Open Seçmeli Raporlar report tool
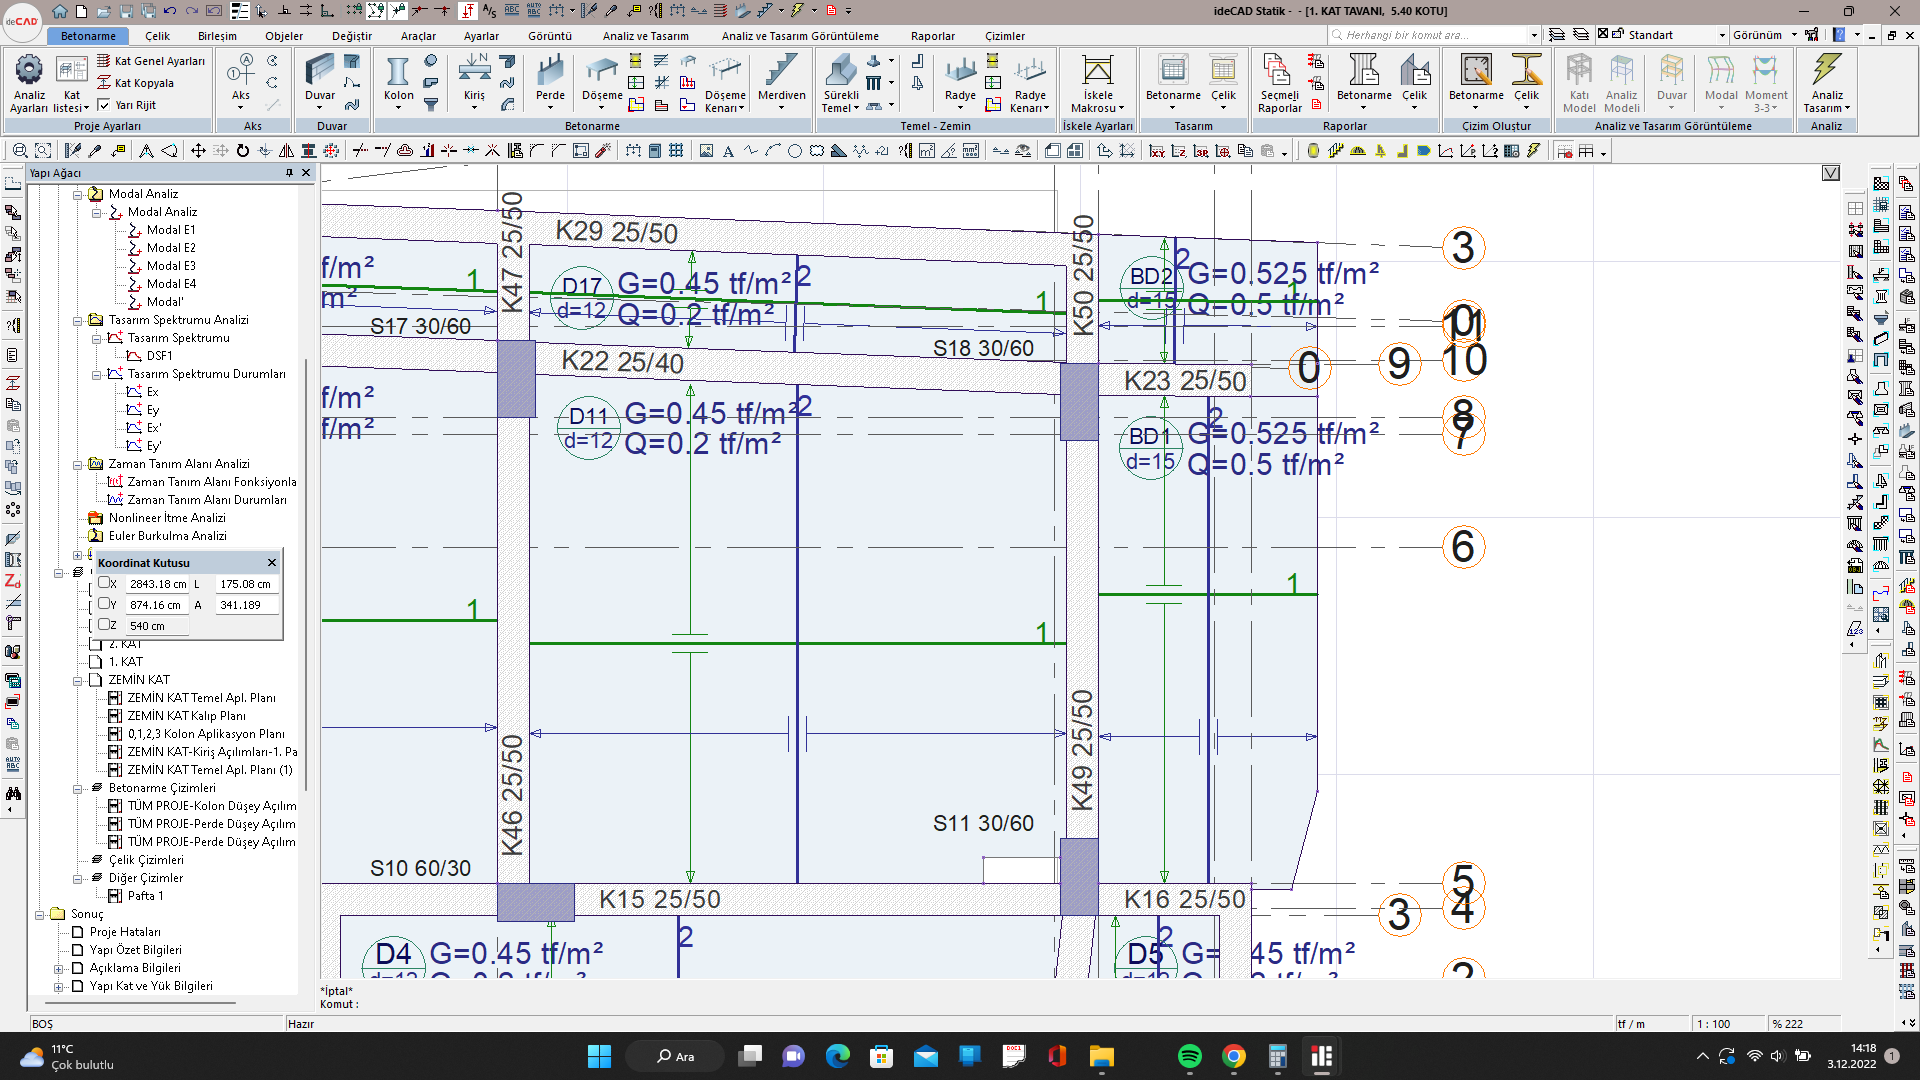1920x1080 pixels. (1280, 83)
